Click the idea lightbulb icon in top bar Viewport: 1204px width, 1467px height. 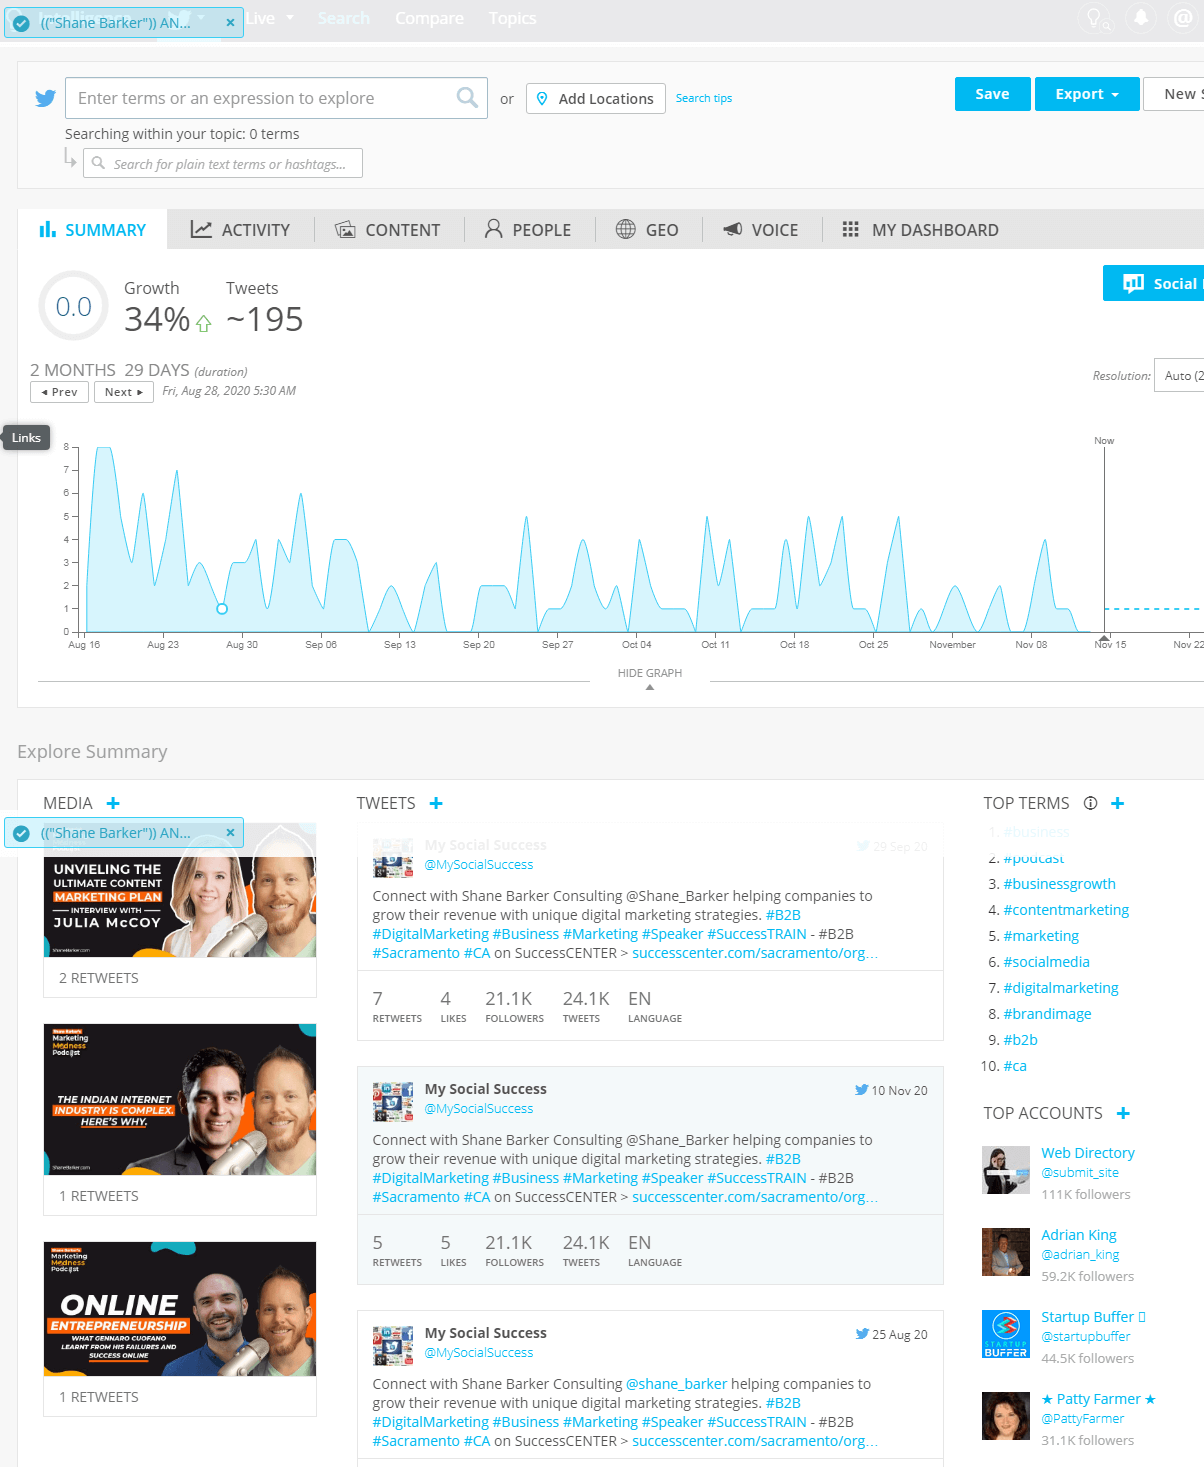pos(1095,18)
